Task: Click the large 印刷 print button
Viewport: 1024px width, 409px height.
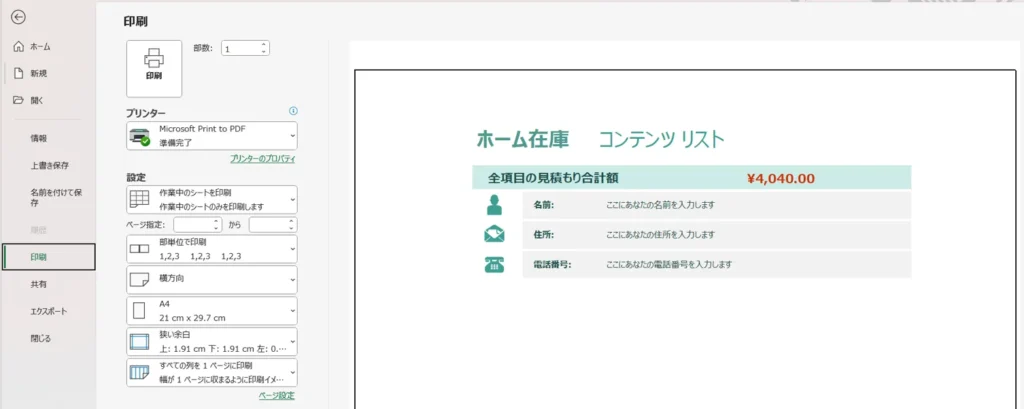Action: pyautogui.click(x=153, y=69)
